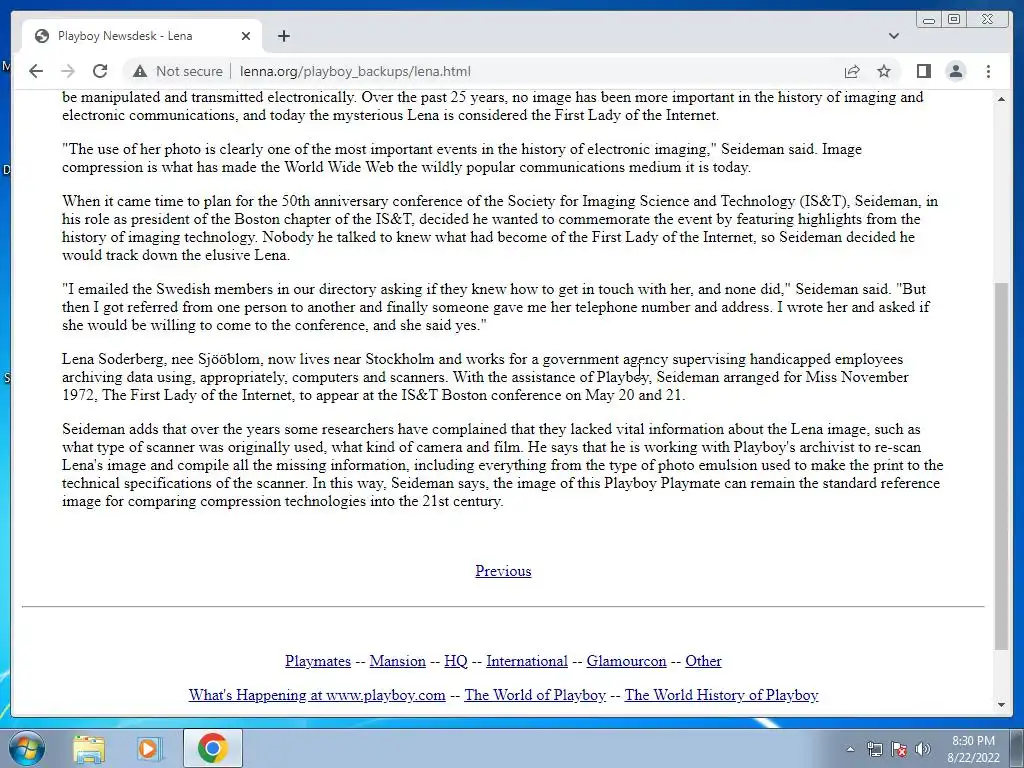Click the vertical scrollbar thumb
1024x768 pixels.
pyautogui.click(x=1001, y=466)
